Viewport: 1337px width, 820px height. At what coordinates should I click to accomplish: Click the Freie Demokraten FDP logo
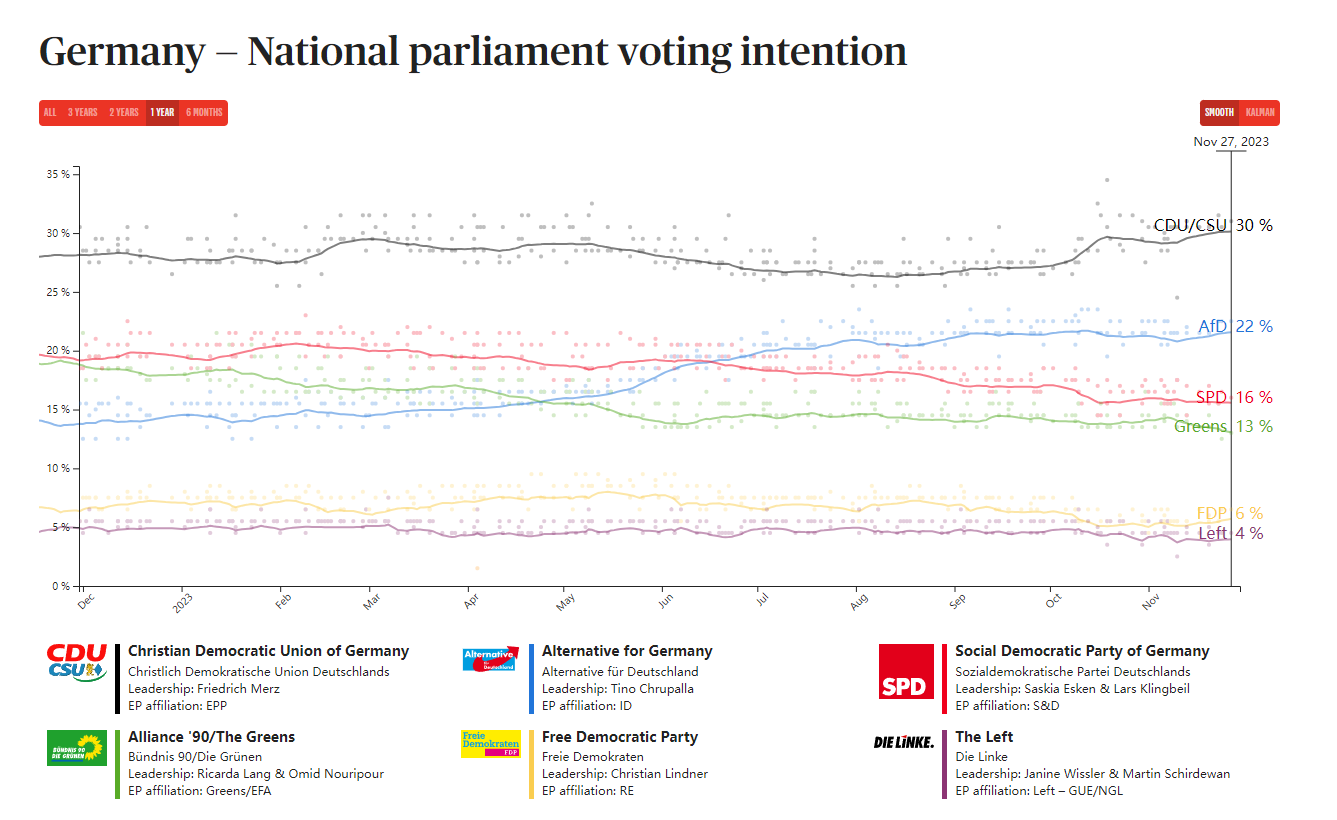pyautogui.click(x=490, y=744)
